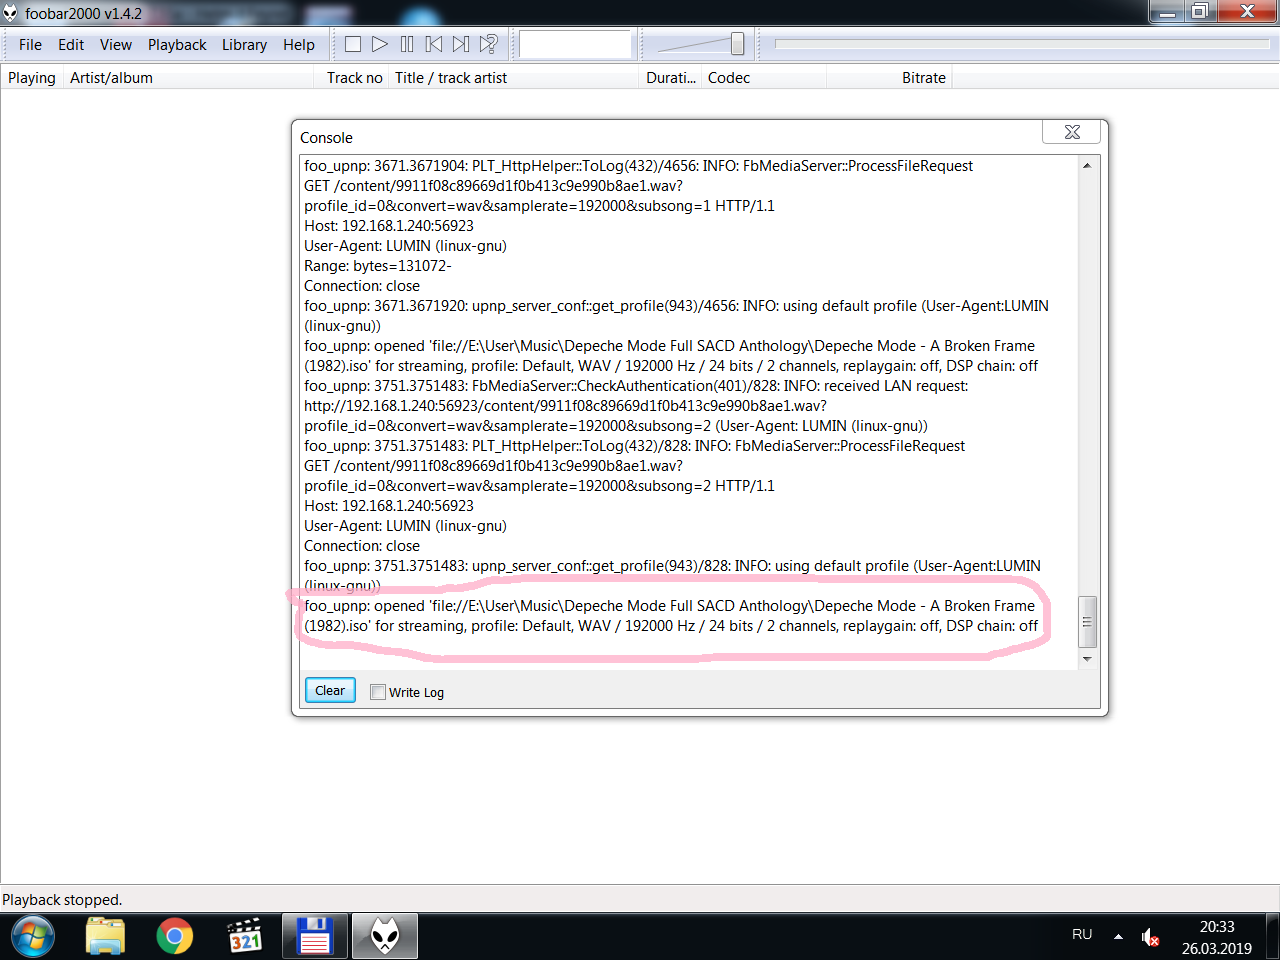
Task: Click the playback seekbar
Action: (x=1022, y=44)
